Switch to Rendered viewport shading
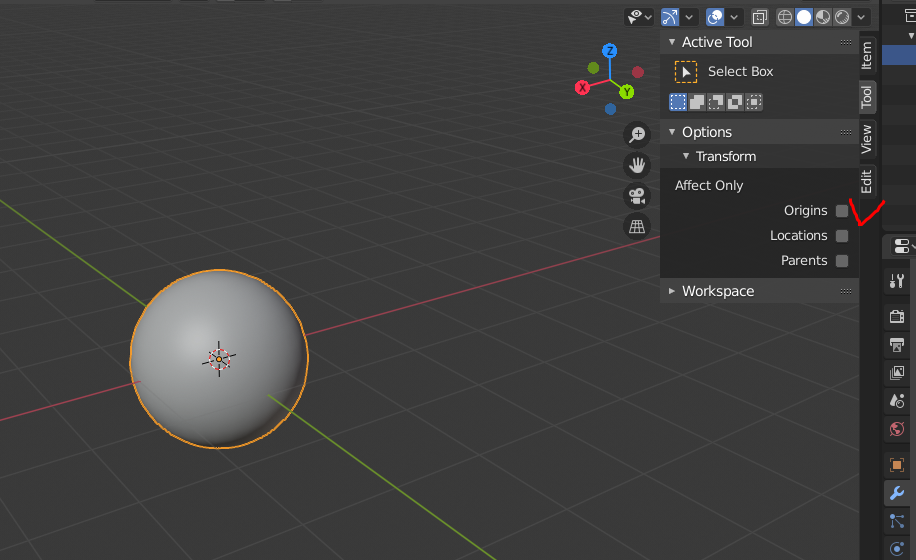 pyautogui.click(x=842, y=18)
